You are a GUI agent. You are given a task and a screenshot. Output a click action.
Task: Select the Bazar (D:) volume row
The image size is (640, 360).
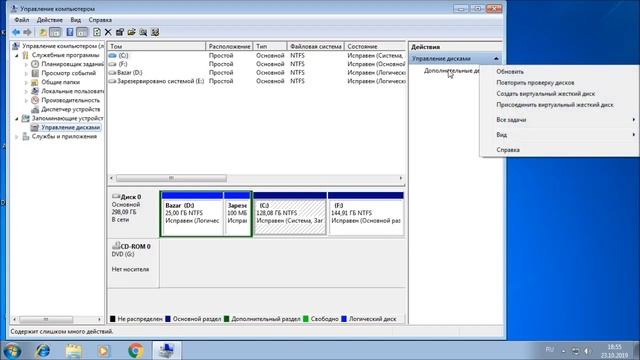257,72
